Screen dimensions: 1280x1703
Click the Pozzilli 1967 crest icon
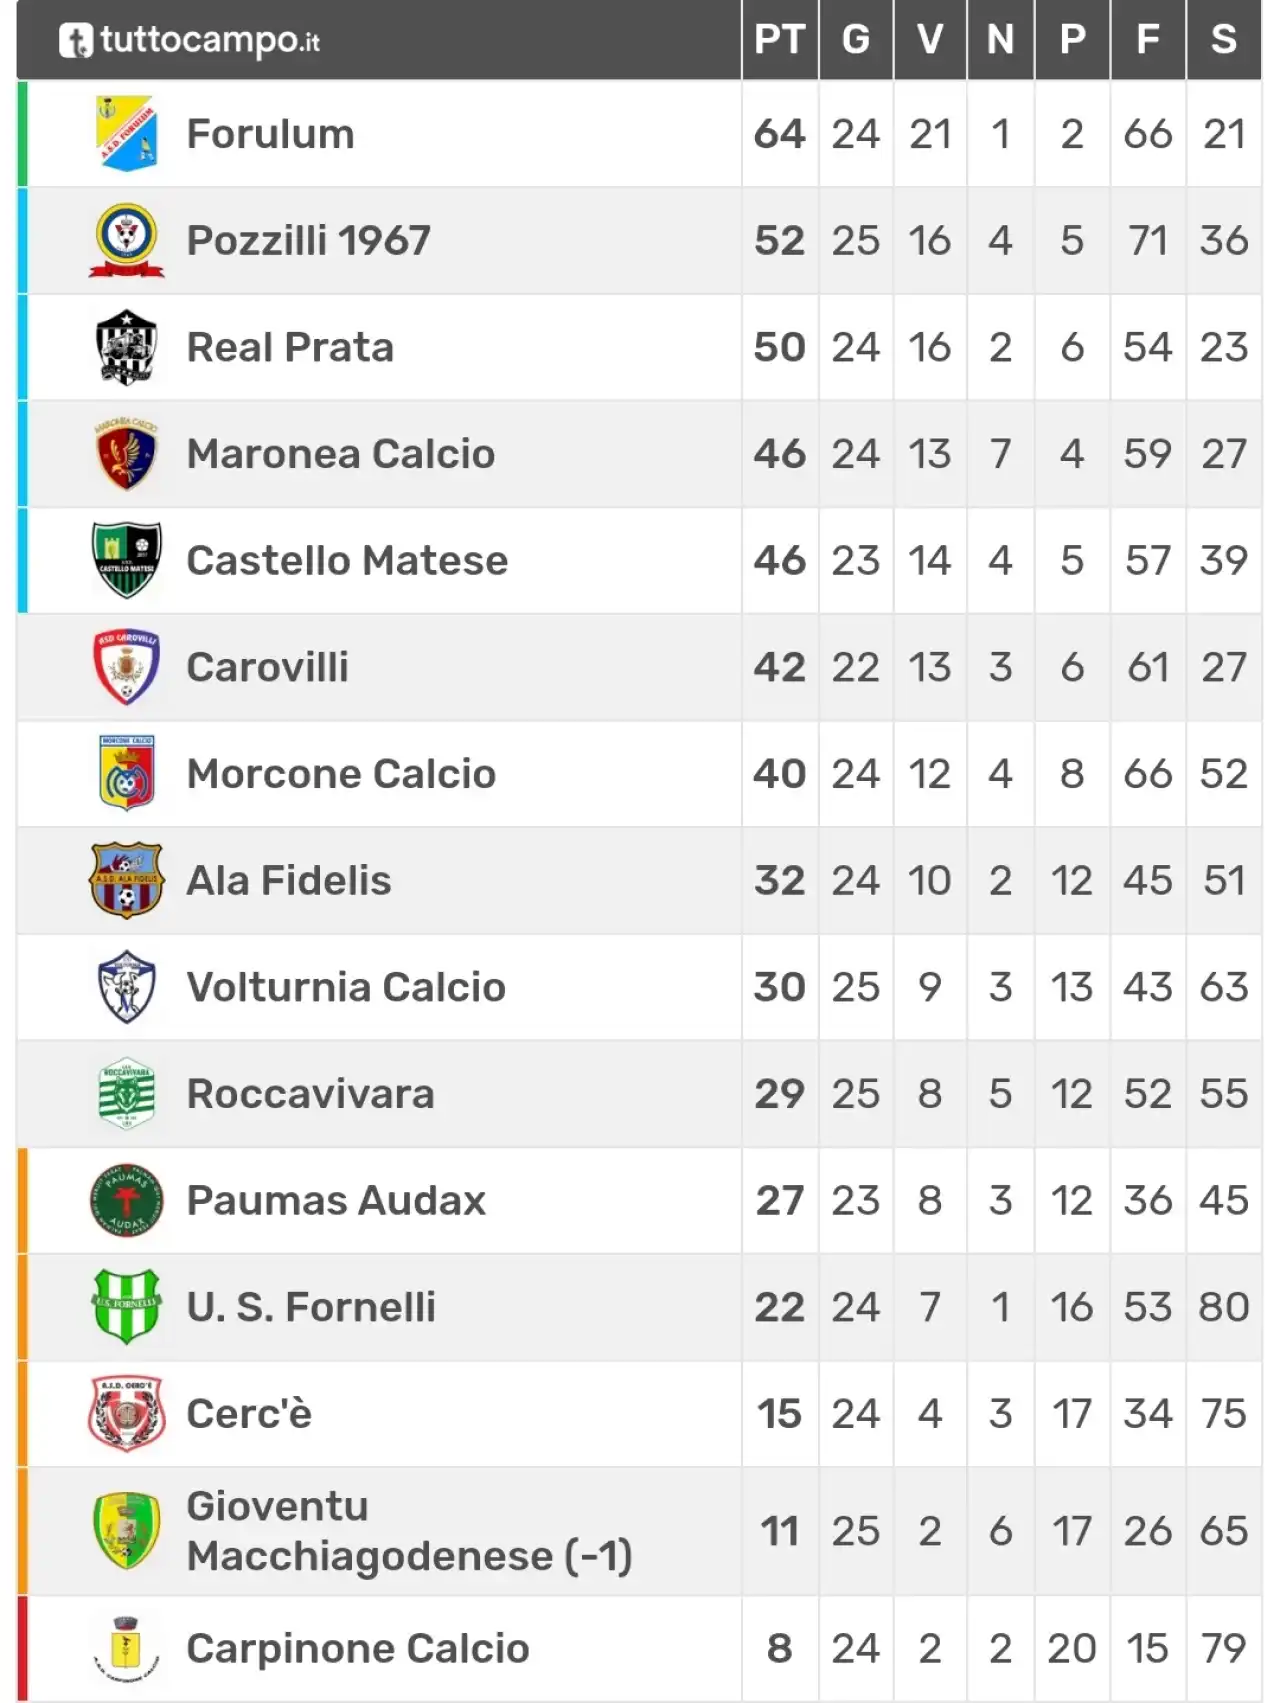tap(126, 240)
